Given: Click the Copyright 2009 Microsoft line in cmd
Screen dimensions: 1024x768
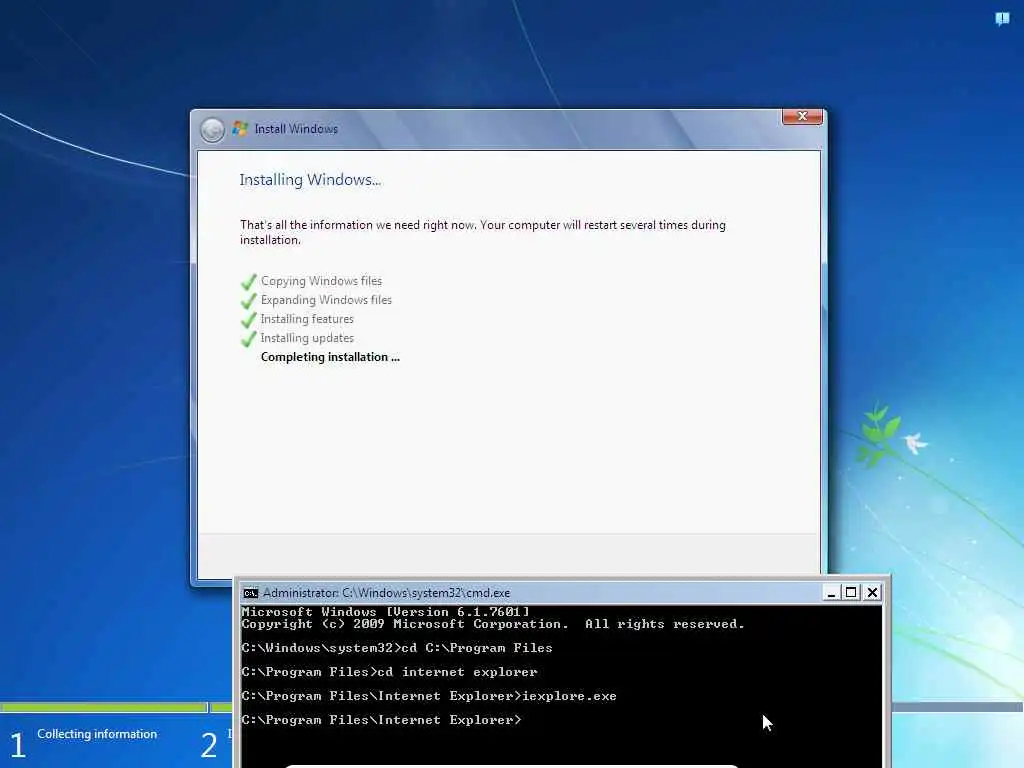Looking at the screenshot, I should pos(492,624).
